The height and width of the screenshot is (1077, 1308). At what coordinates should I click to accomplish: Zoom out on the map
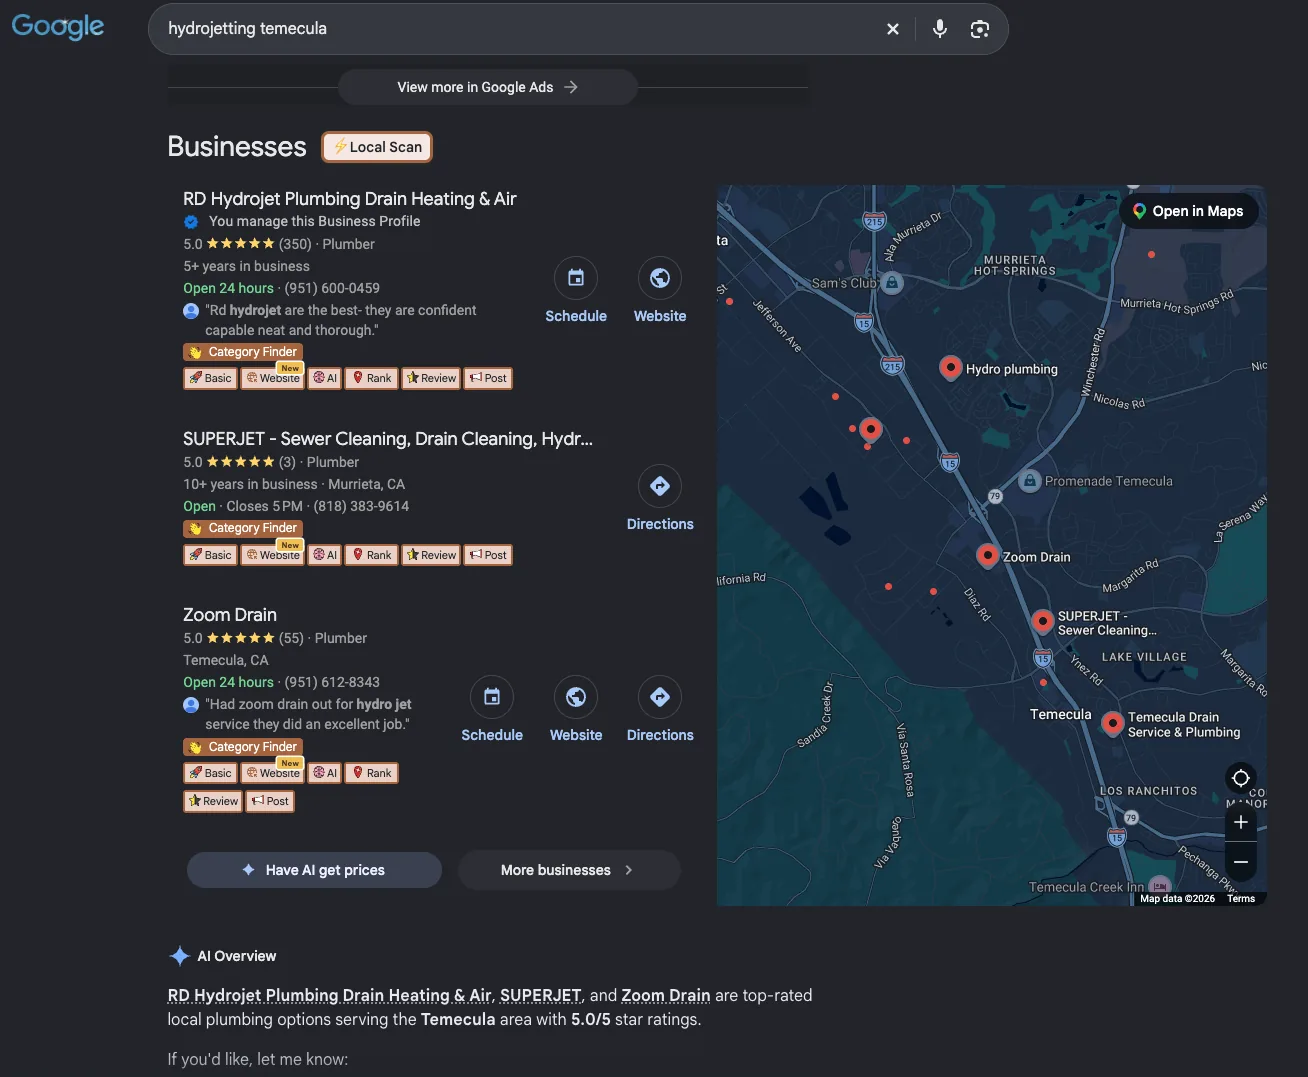click(x=1241, y=861)
